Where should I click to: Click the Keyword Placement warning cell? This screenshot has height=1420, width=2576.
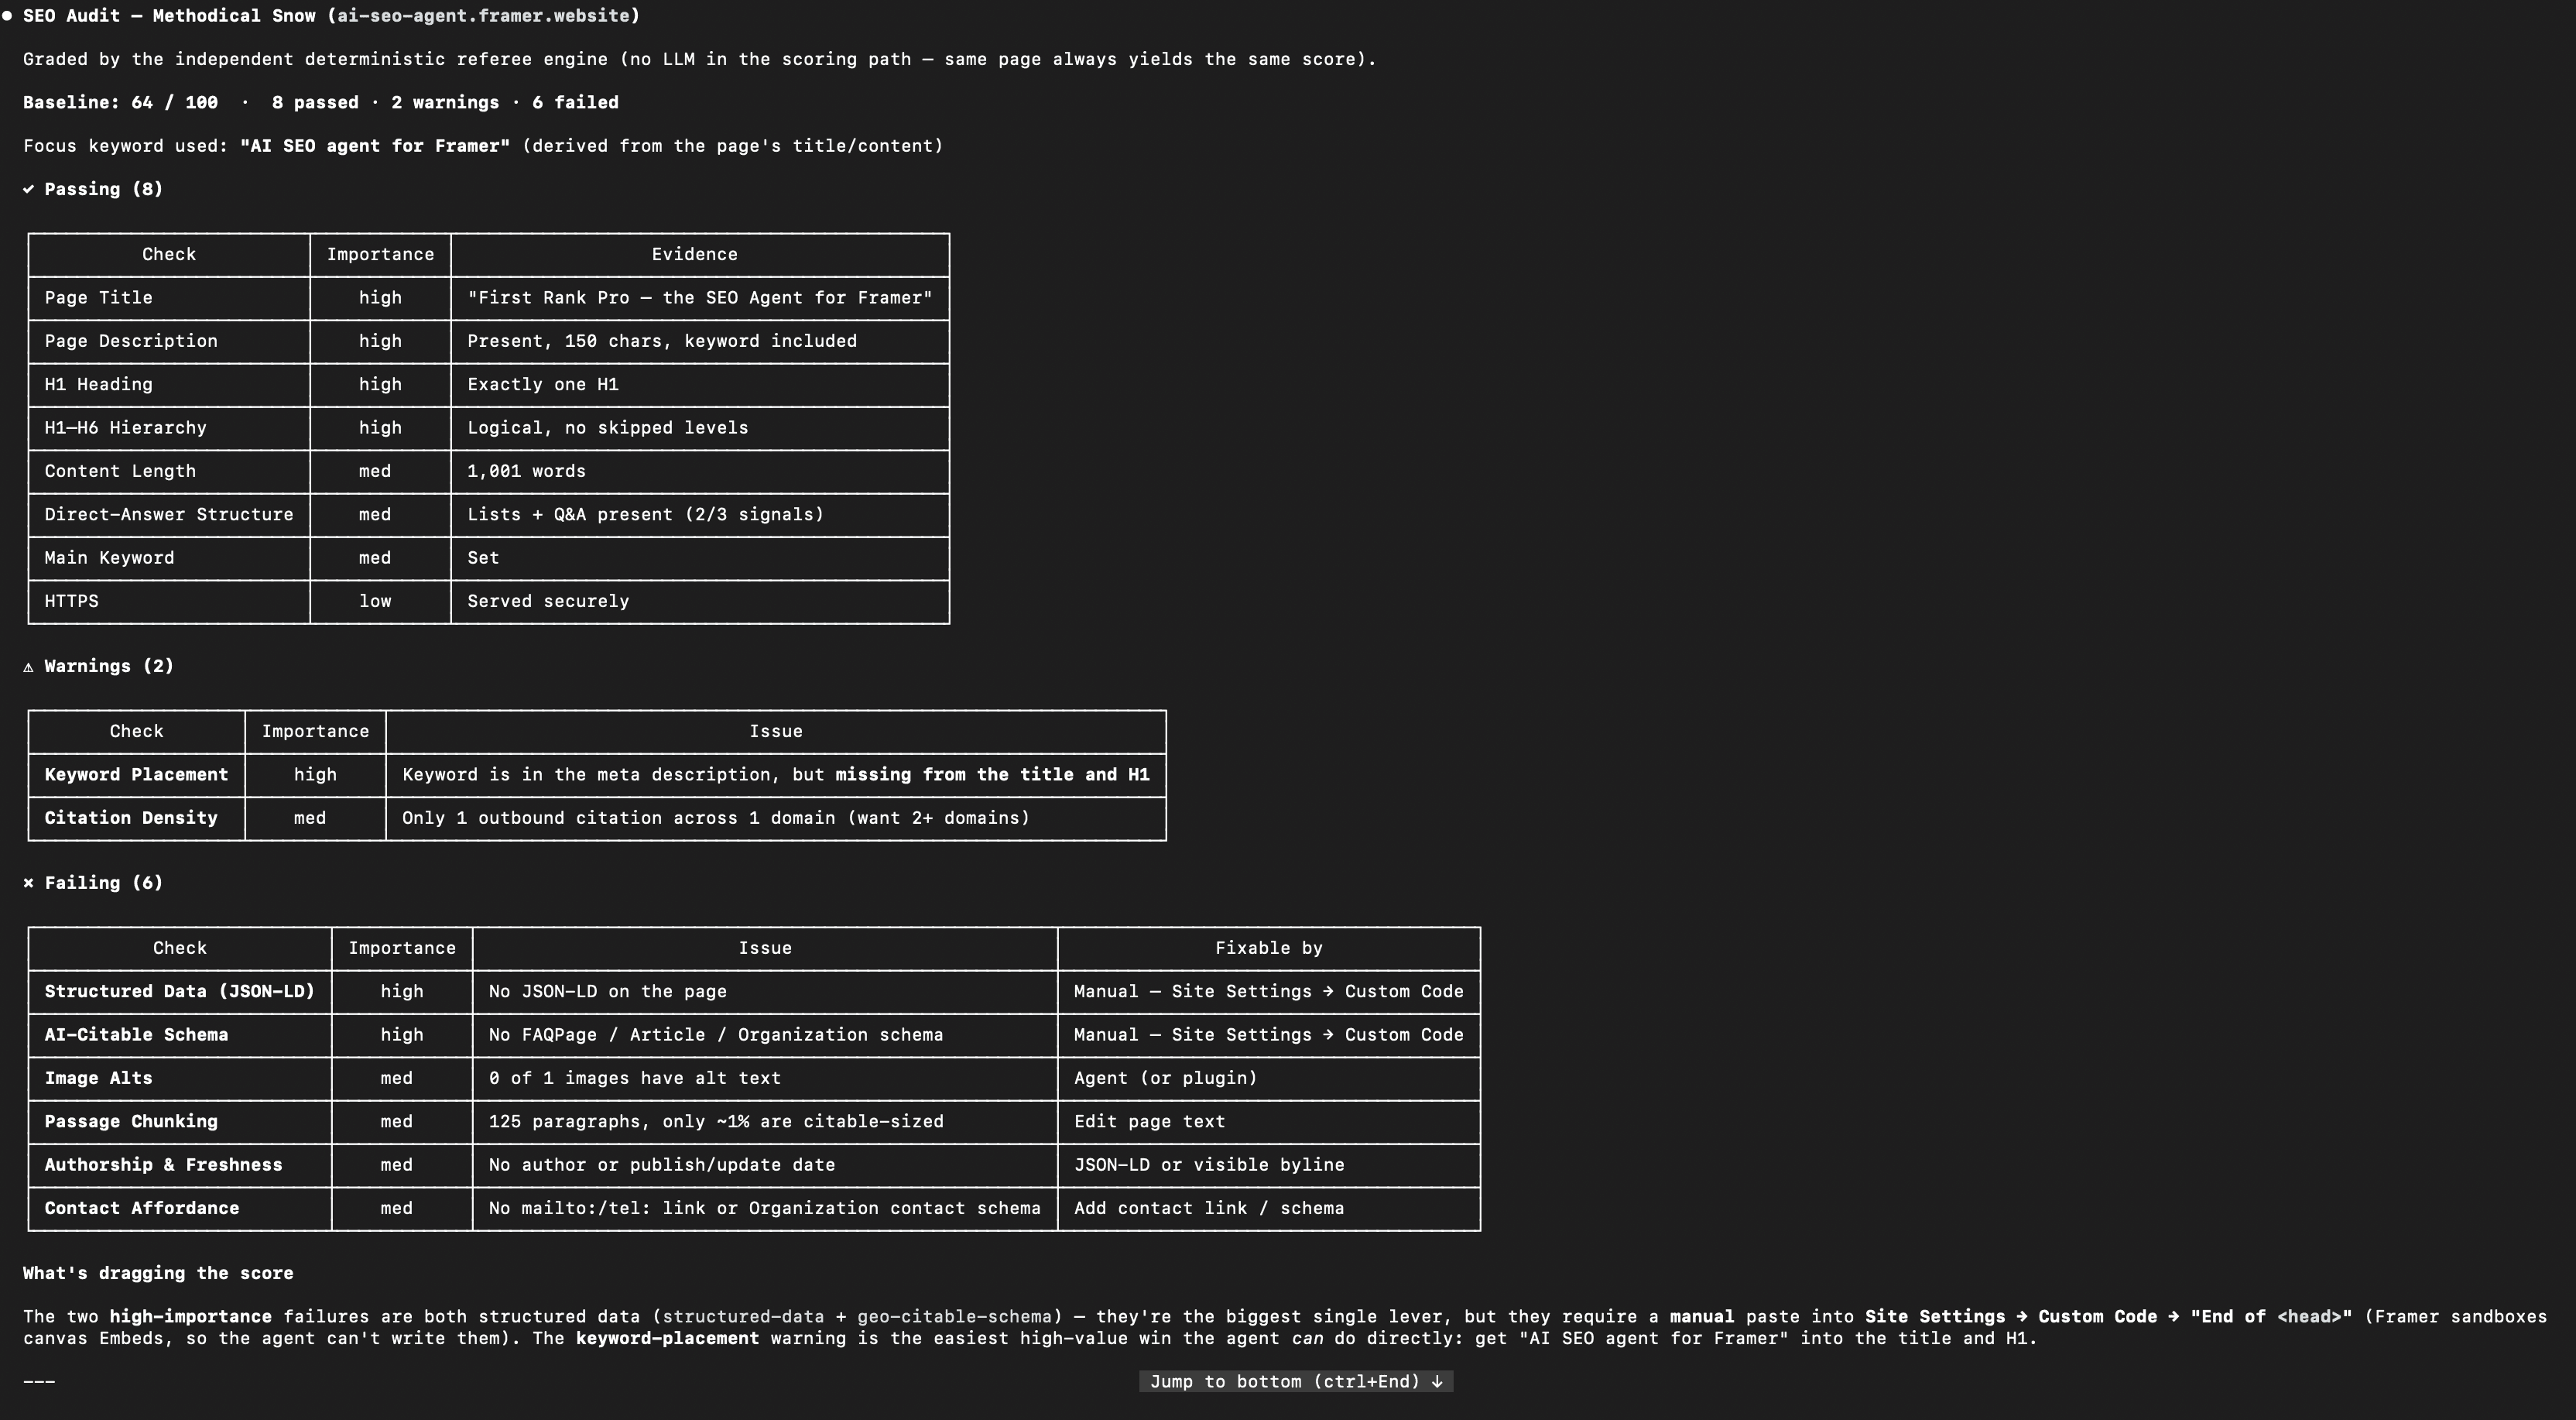(x=136, y=775)
